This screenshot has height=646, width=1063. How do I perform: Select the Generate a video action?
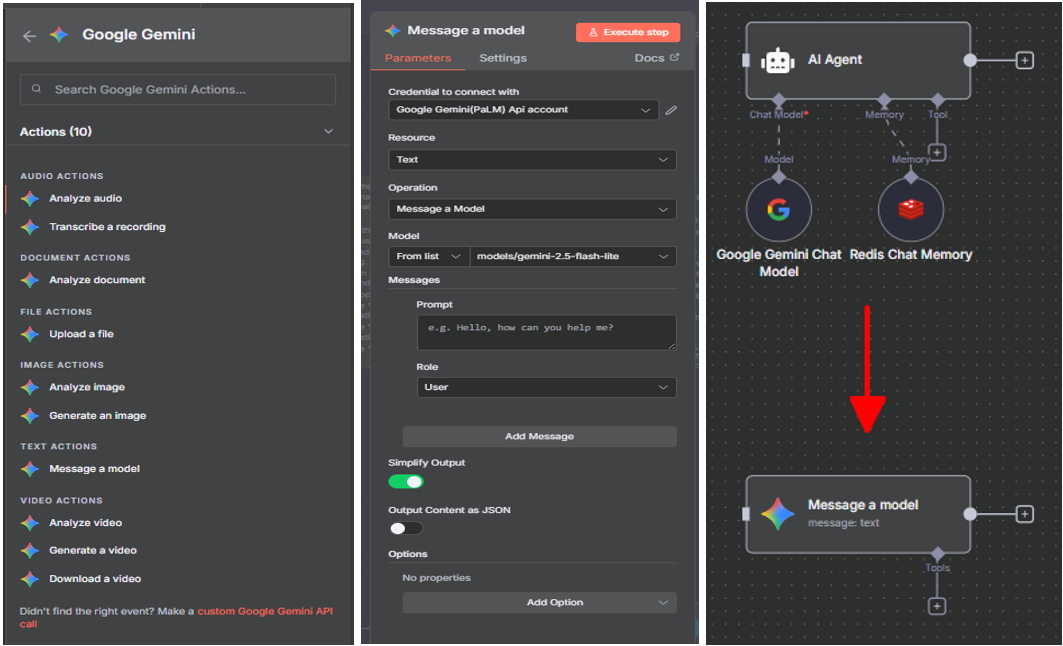pyautogui.click(x=93, y=550)
